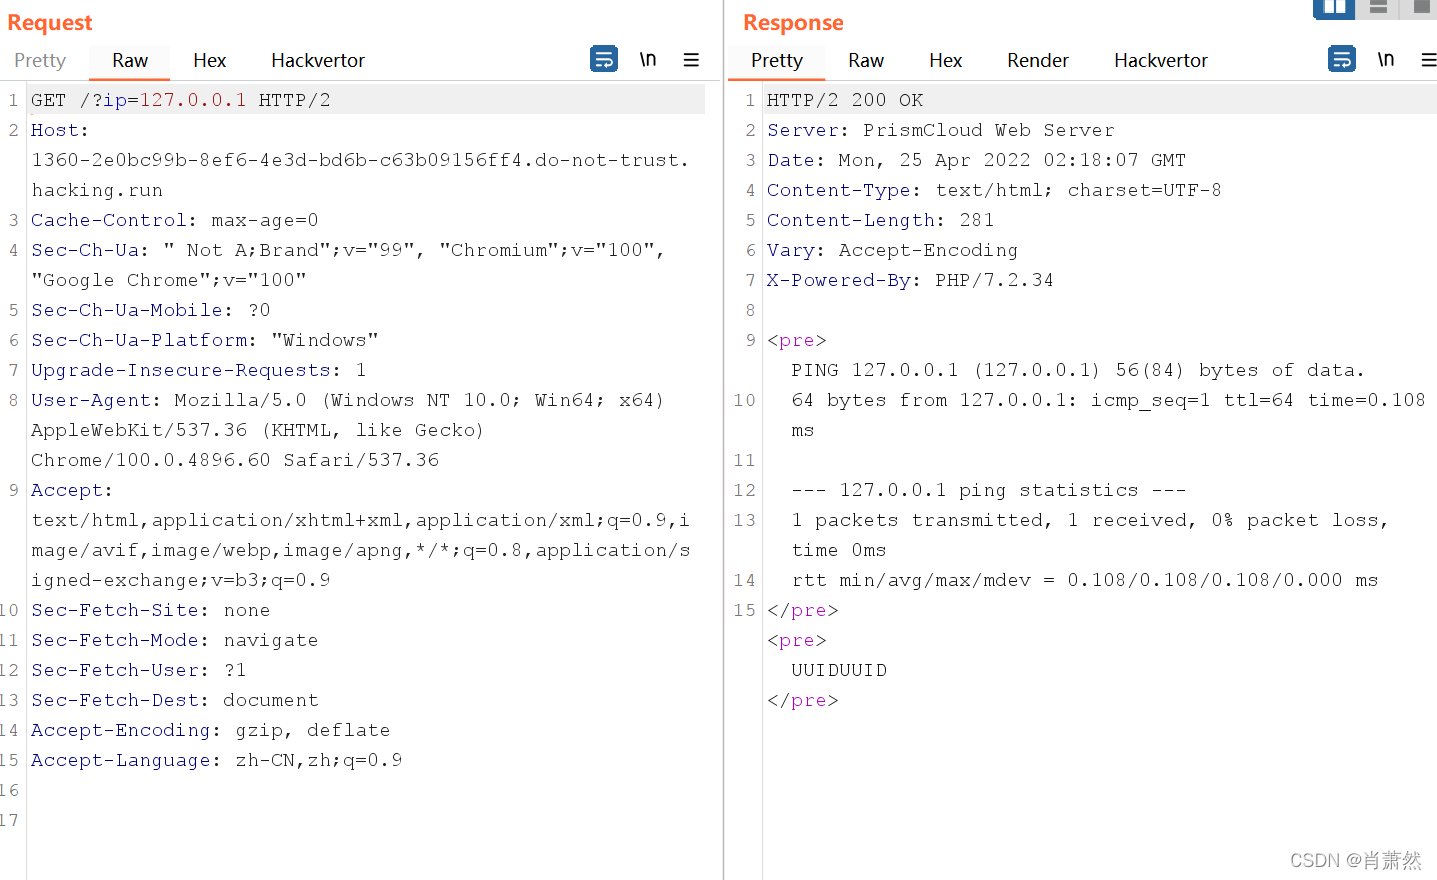Click the Content-Type: text/html header

(x=994, y=190)
